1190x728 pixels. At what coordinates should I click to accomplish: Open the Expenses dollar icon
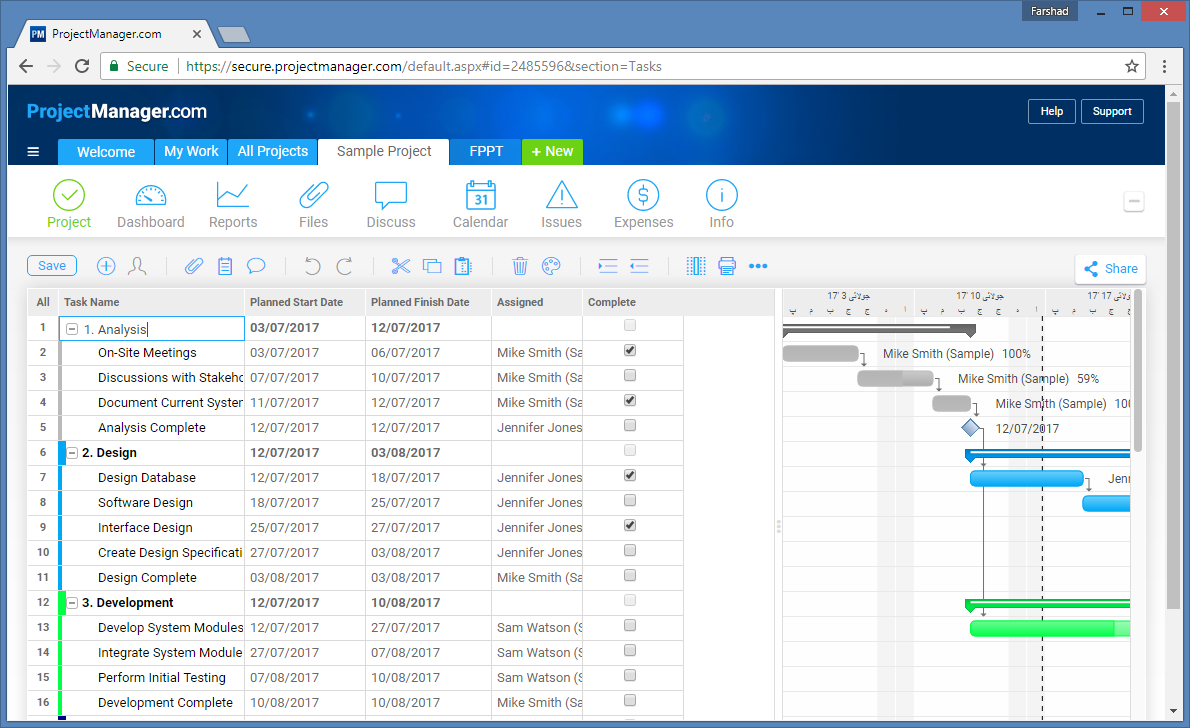(643, 195)
